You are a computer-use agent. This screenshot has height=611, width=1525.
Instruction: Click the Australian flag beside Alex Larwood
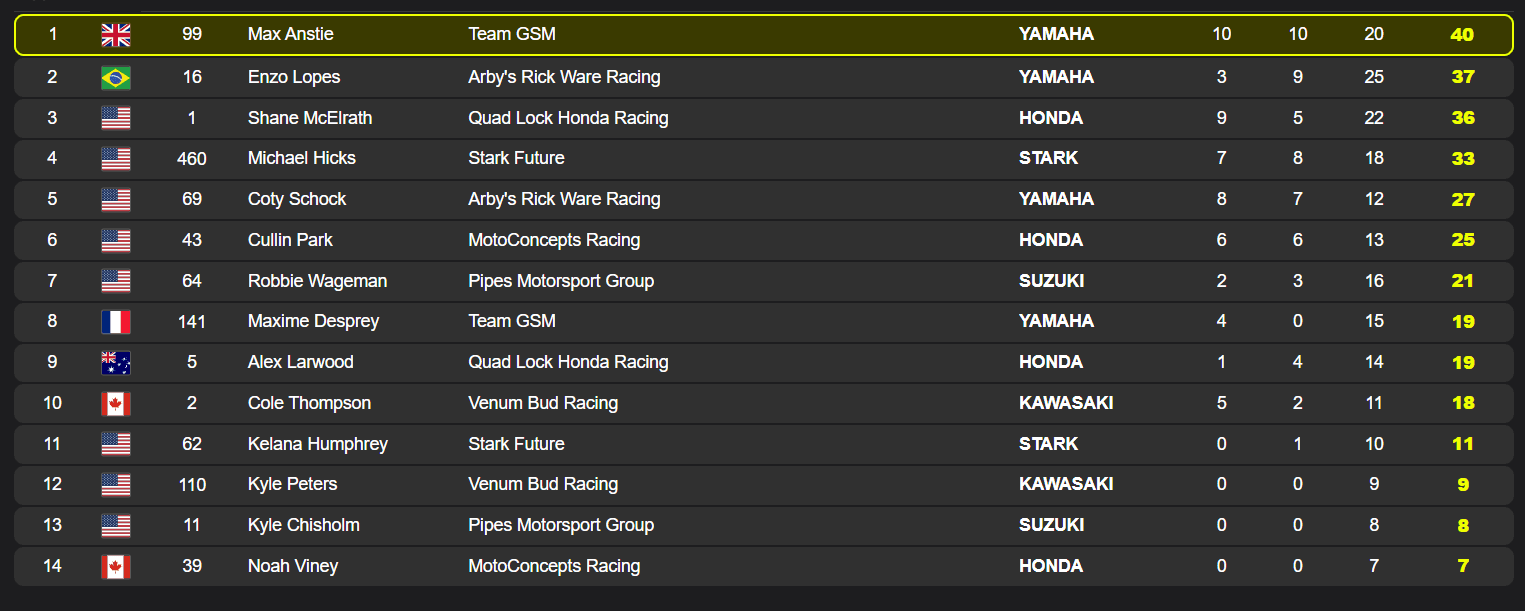pyautogui.click(x=116, y=363)
